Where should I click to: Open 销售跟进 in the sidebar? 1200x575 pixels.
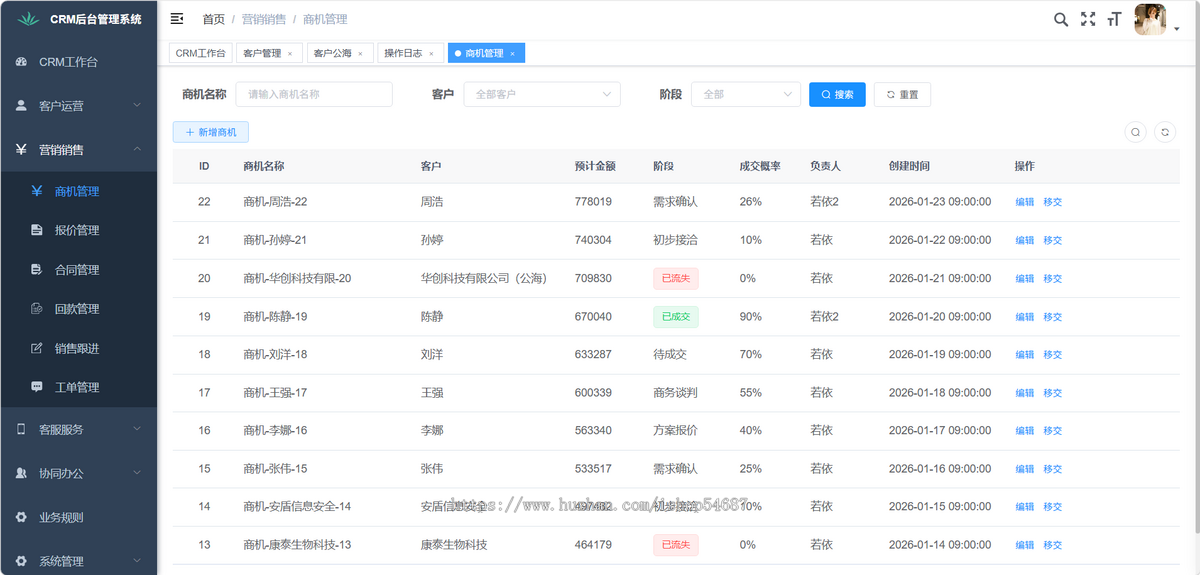click(x=78, y=348)
